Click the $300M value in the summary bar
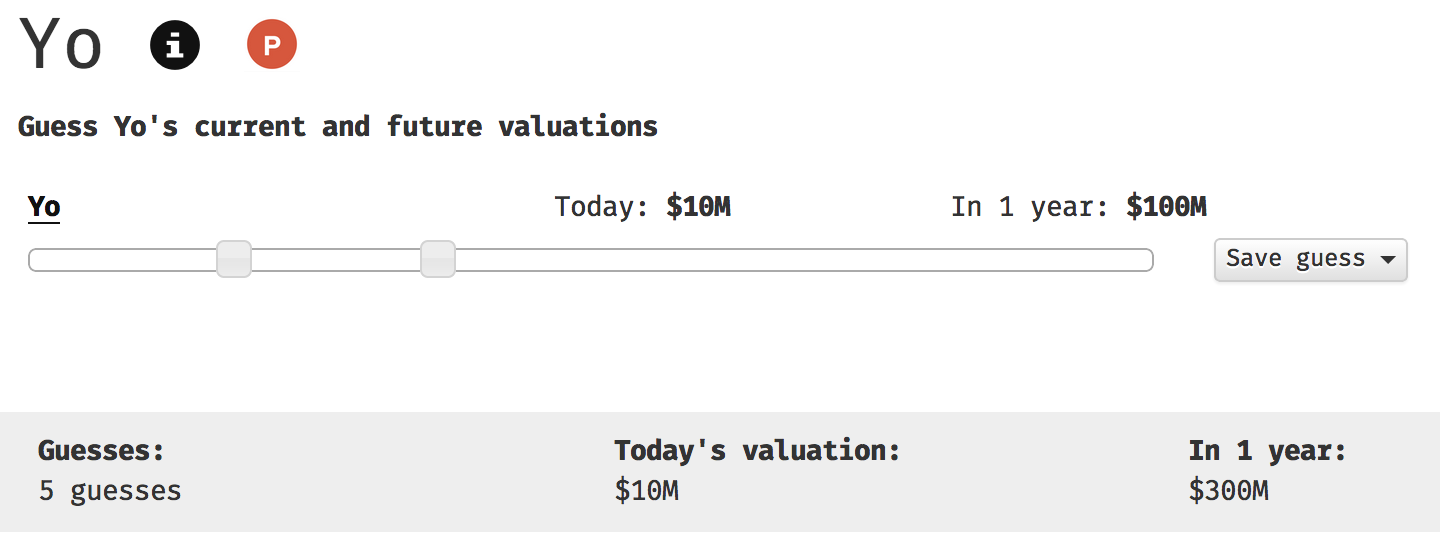This screenshot has width=1440, height=550. click(1228, 491)
